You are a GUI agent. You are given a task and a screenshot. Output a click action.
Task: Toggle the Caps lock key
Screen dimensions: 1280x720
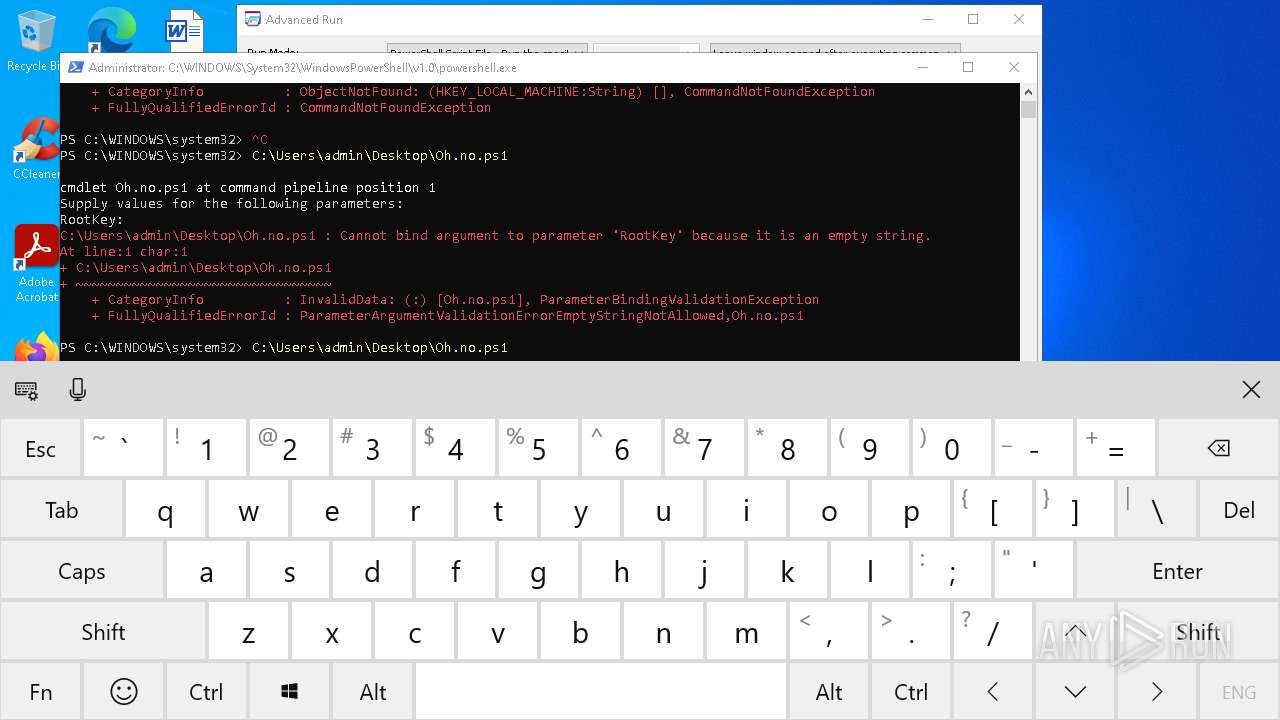pos(82,571)
